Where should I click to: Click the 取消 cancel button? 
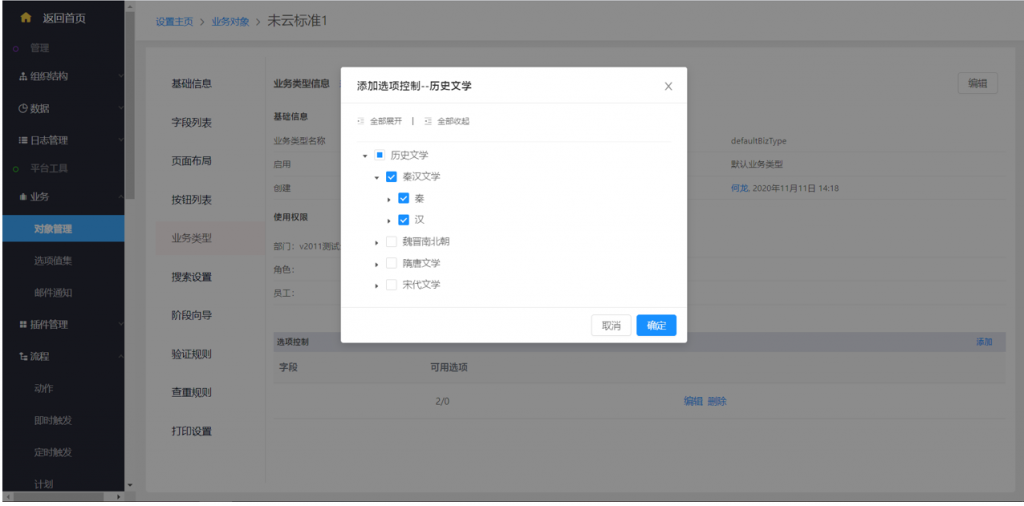tap(610, 326)
